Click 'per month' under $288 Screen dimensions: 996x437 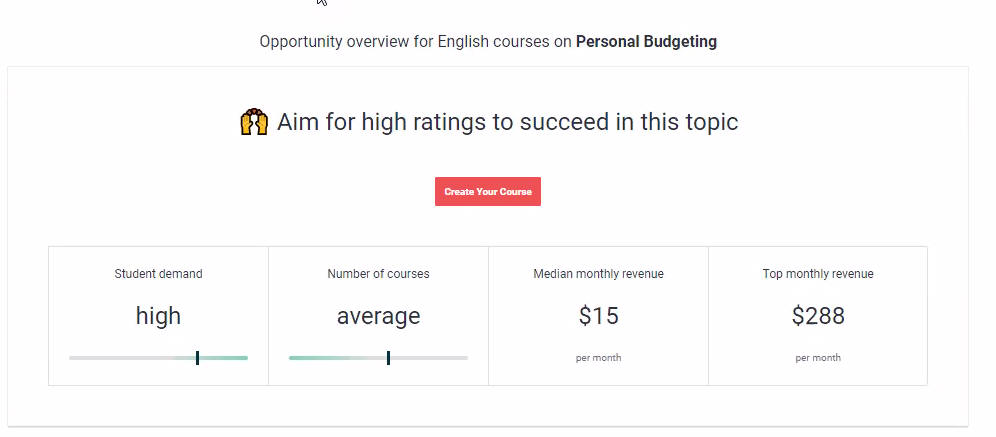click(x=818, y=358)
